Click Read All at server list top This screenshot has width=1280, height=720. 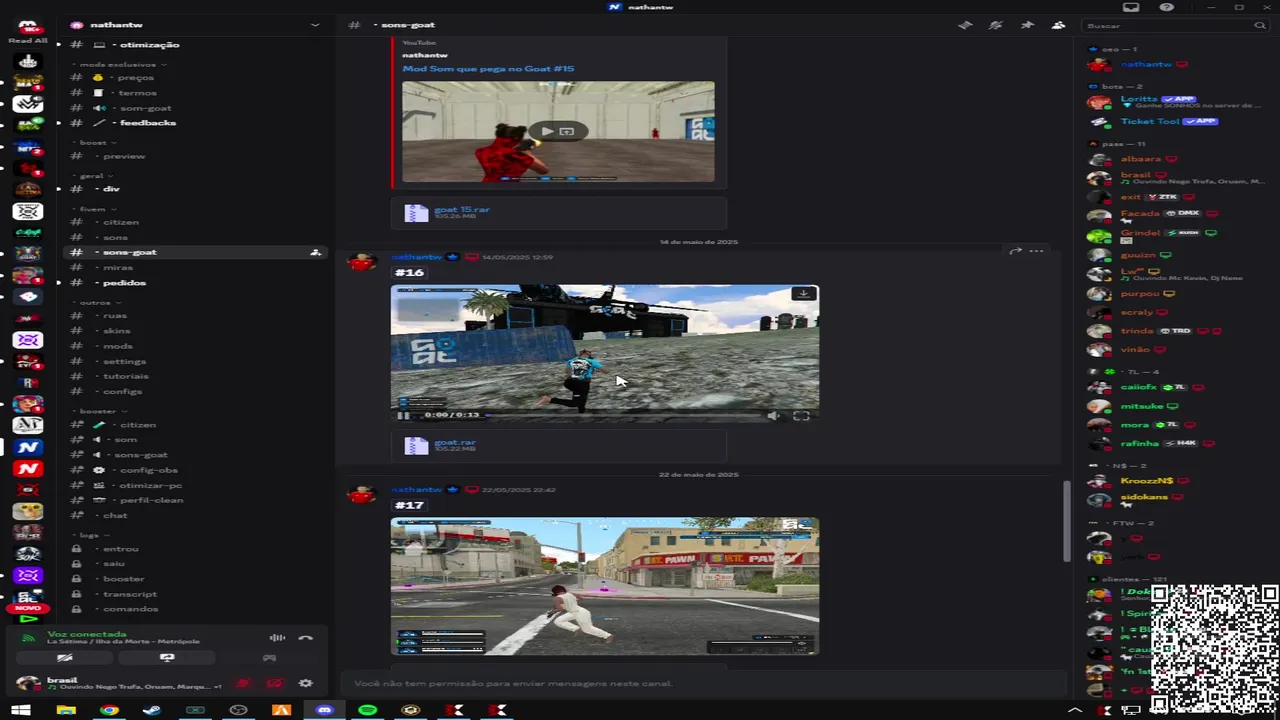point(28,41)
